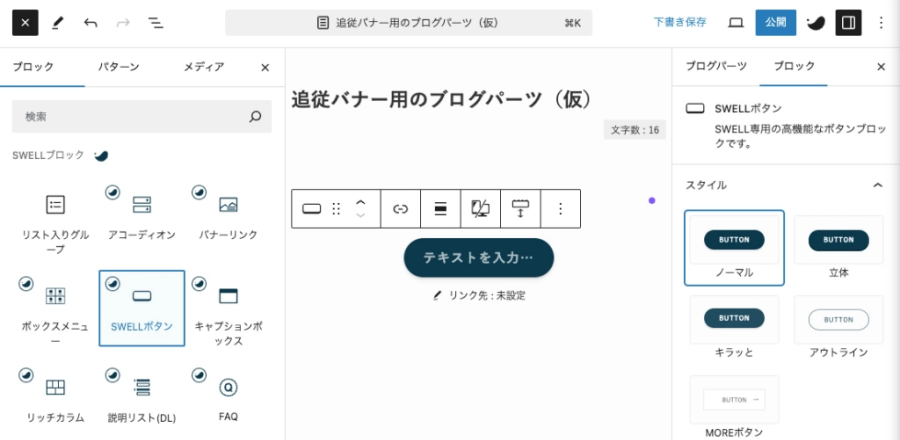Viewport: 900px width, 440px height.
Task: Click the 文字数 : 16 counter badge
Action: point(635,130)
